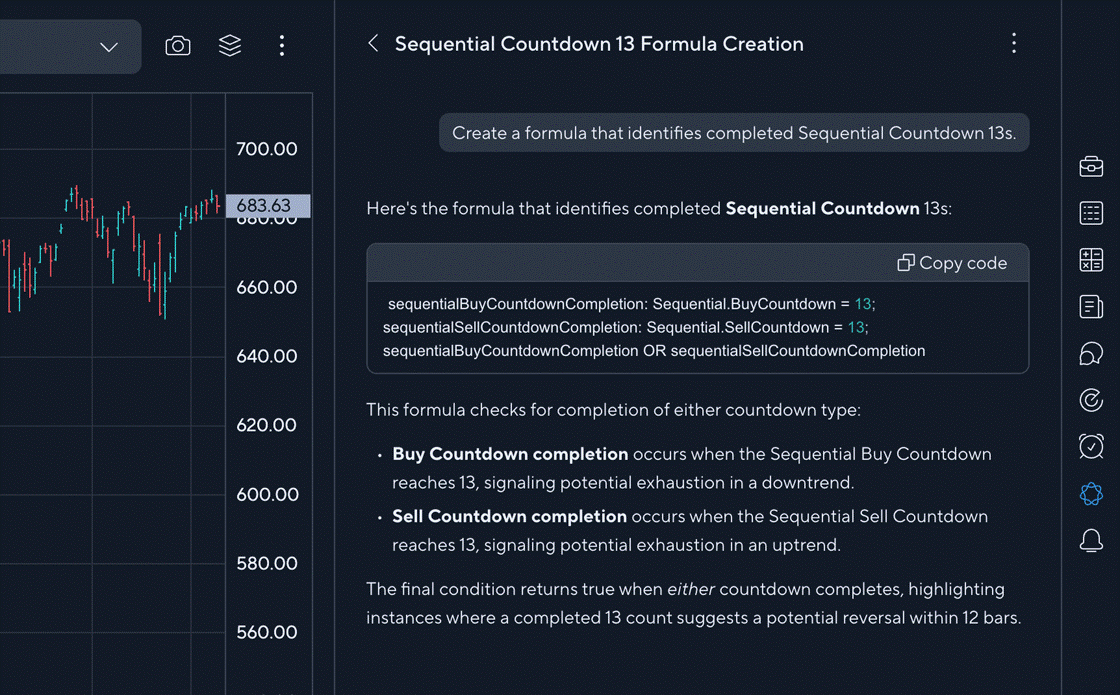The image size is (1120, 695).
Task: Open the calculator icon in sidebar
Action: [1091, 260]
